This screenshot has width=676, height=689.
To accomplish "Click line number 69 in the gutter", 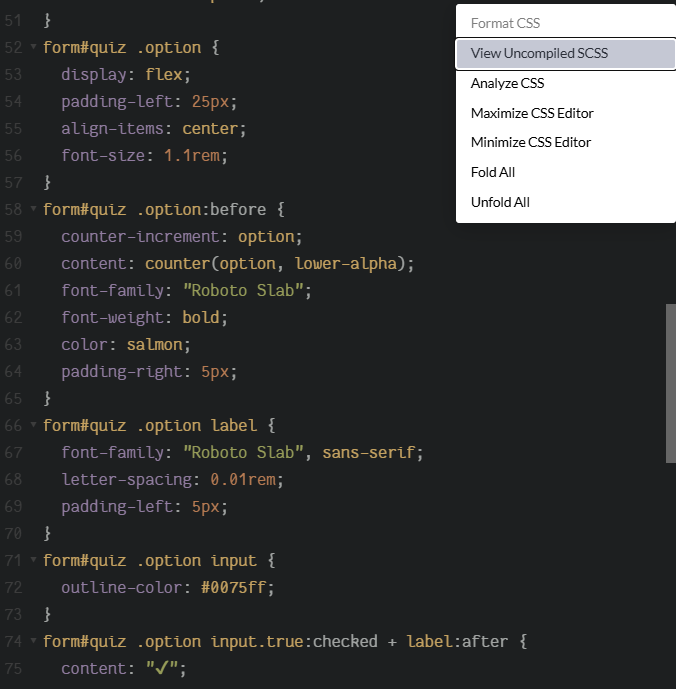I will coord(13,507).
